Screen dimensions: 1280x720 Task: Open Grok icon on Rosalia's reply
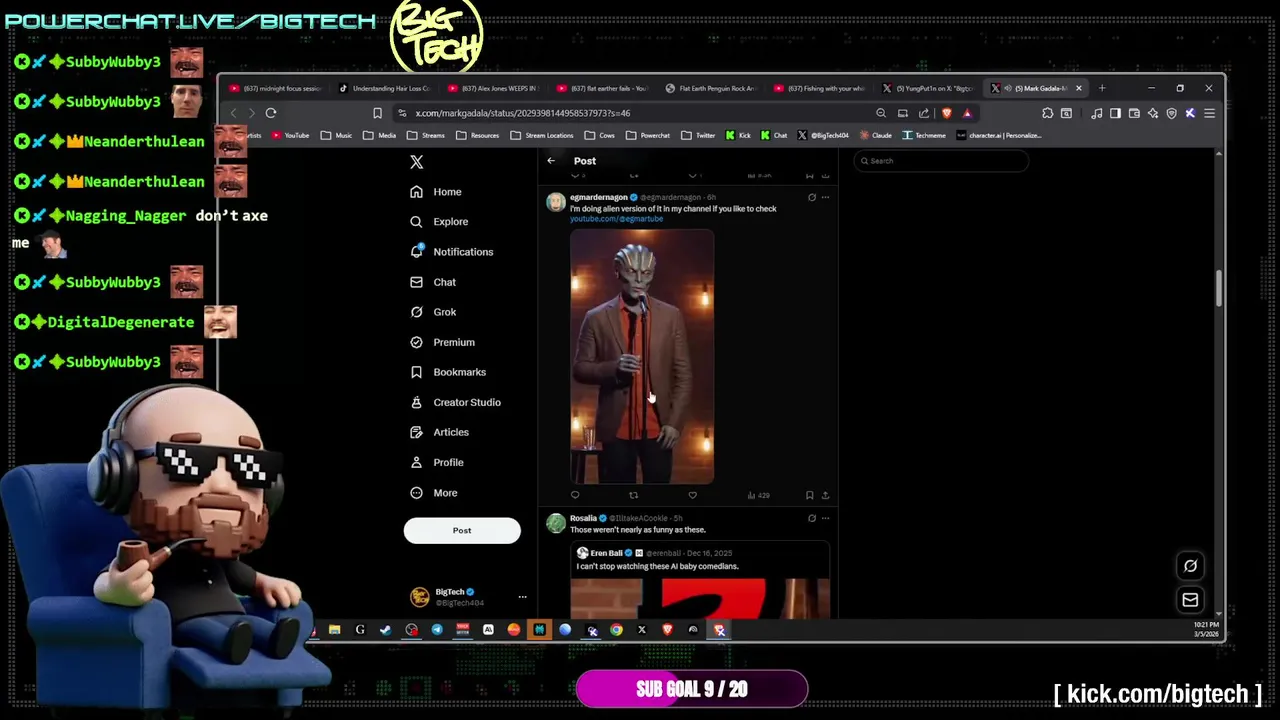tap(812, 518)
